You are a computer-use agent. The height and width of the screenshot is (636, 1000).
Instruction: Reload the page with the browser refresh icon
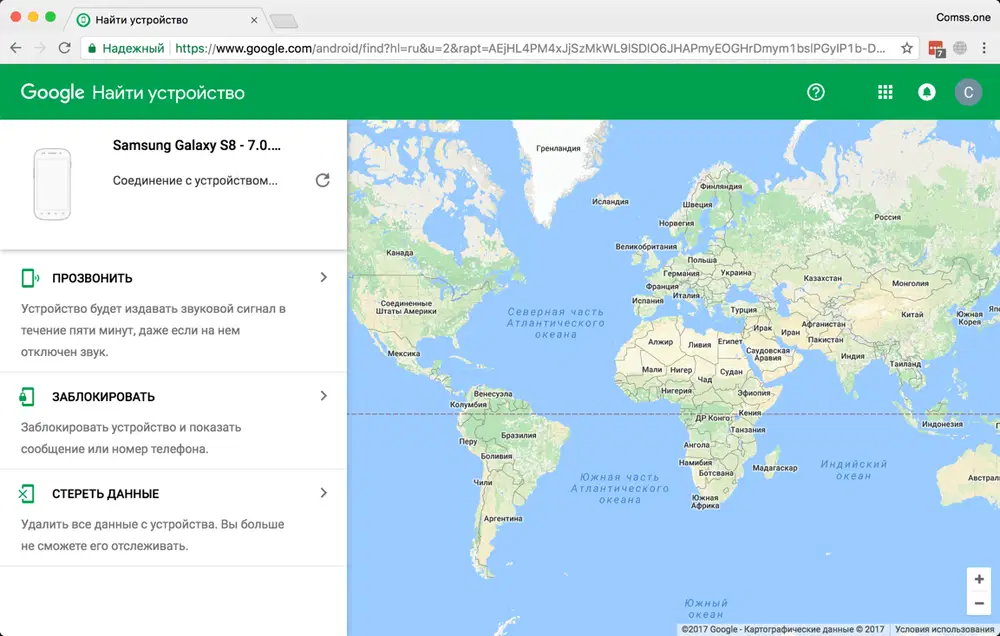pos(64,48)
